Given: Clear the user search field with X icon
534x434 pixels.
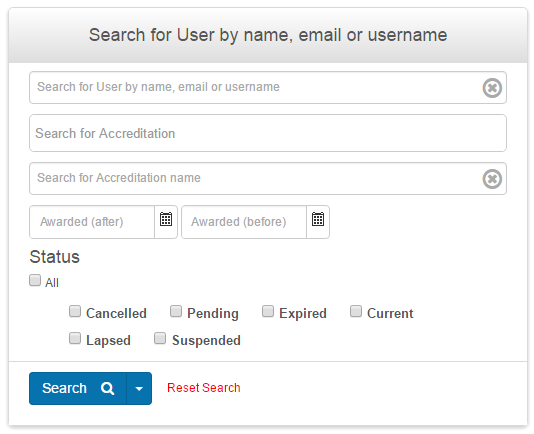Looking at the screenshot, I should click(492, 88).
